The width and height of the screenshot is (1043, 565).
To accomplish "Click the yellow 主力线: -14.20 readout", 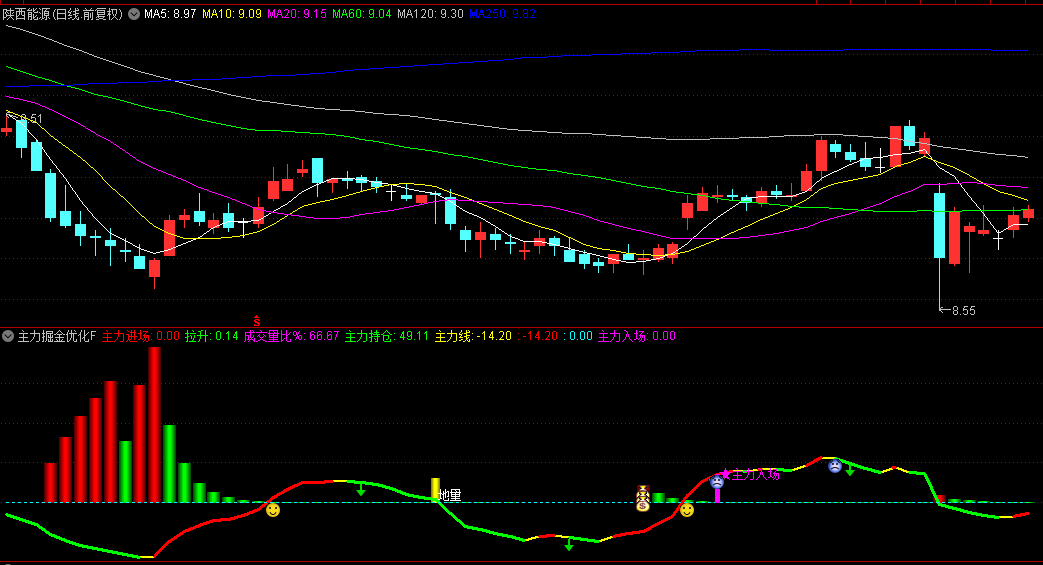I will (x=474, y=336).
